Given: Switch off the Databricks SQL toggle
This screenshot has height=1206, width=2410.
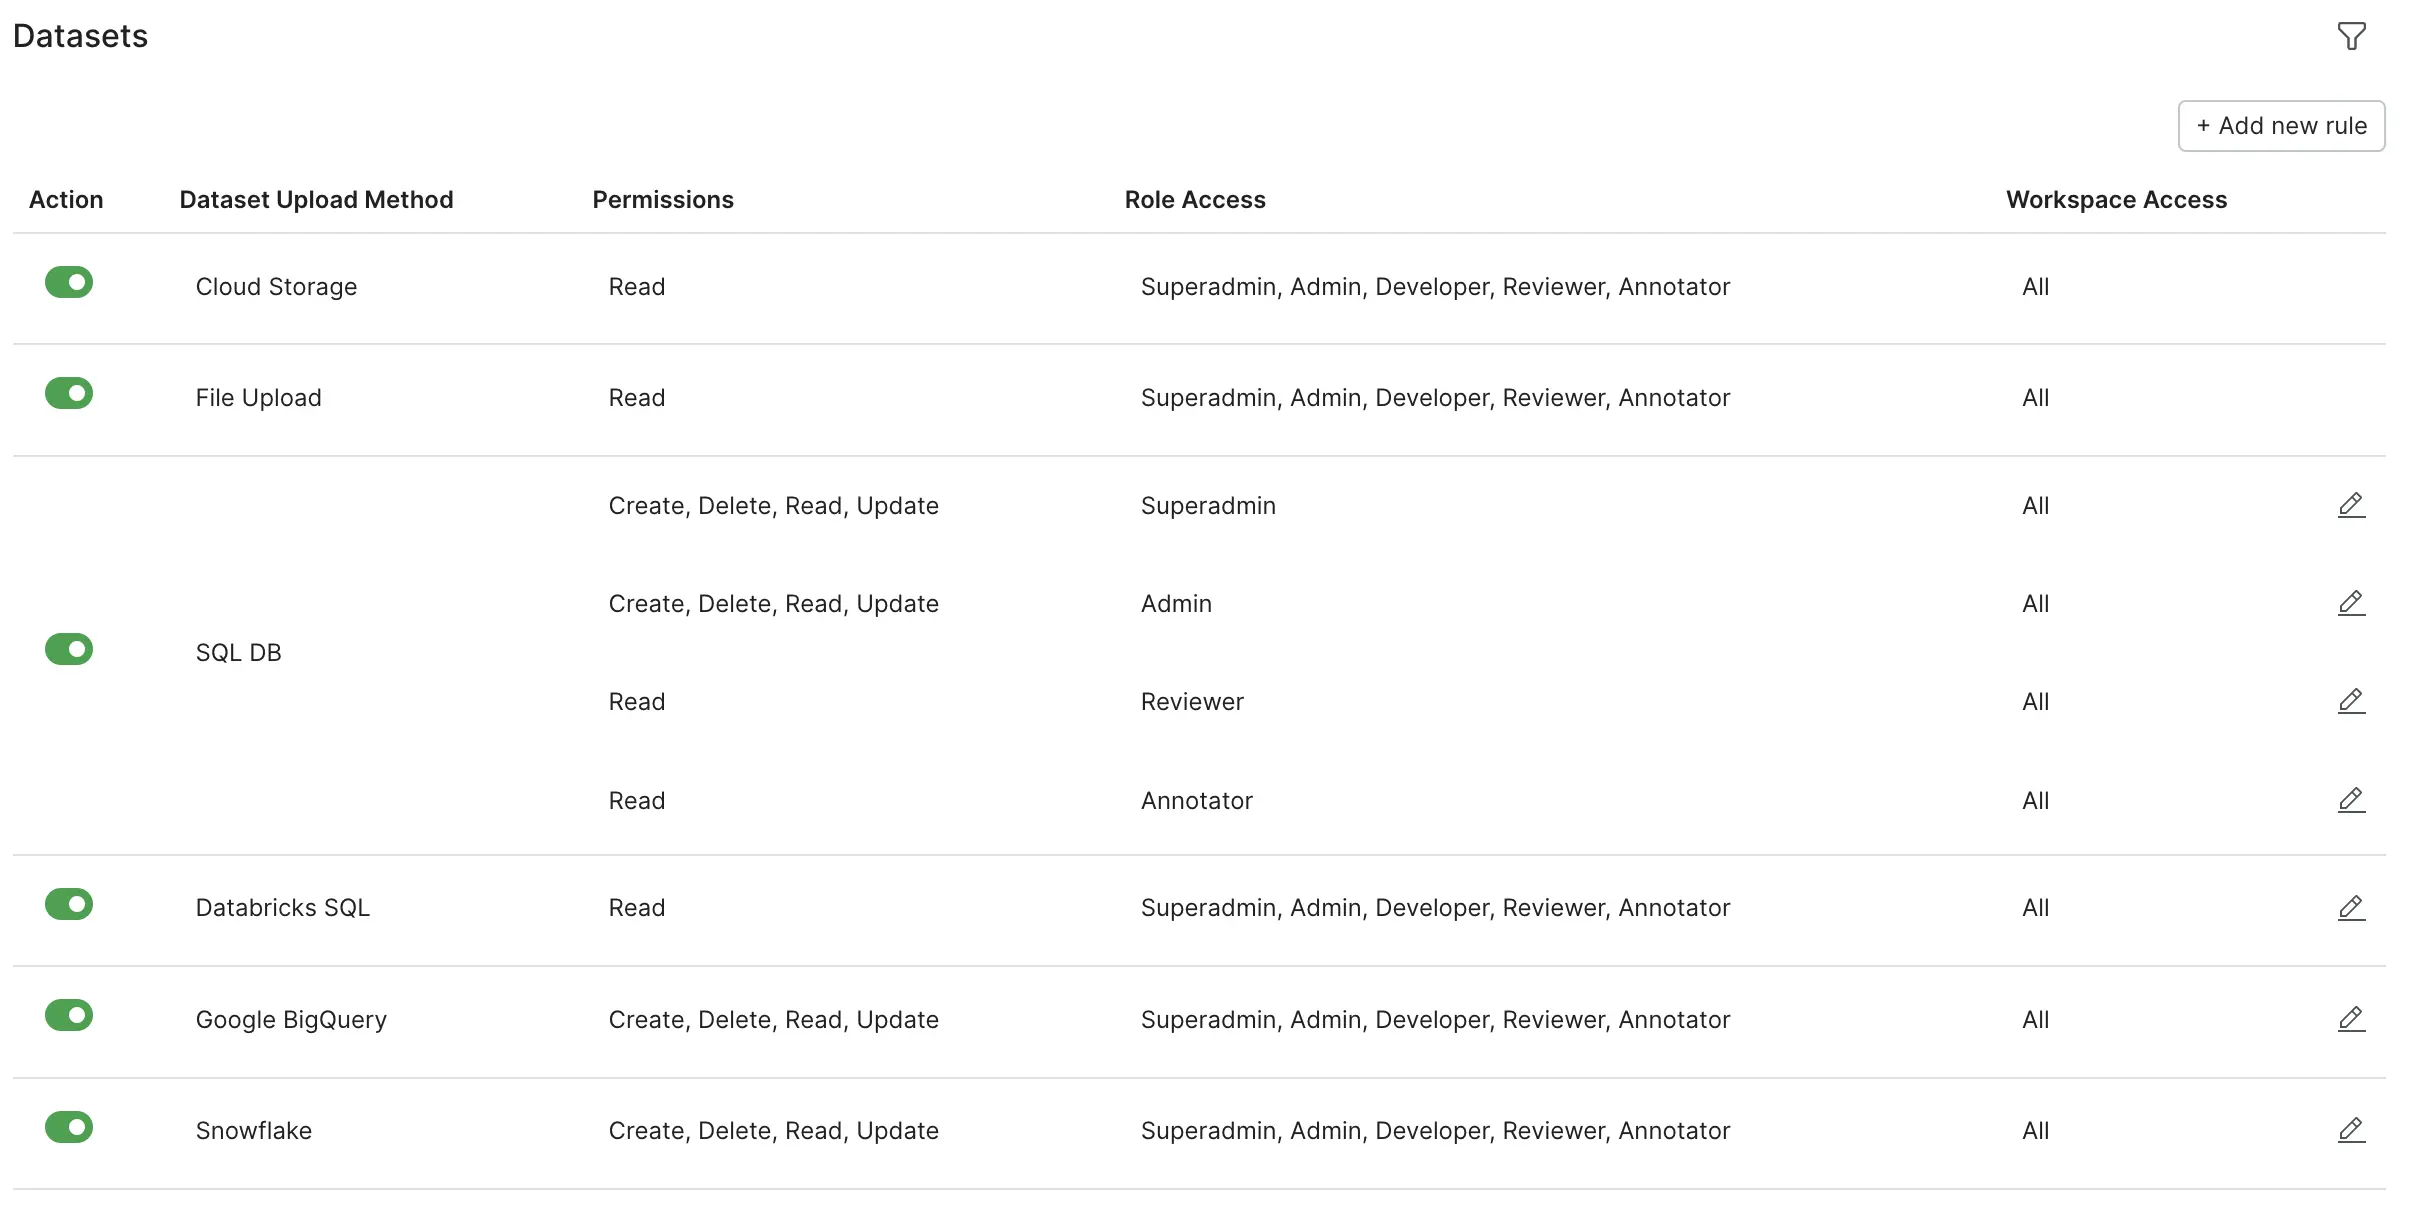Looking at the screenshot, I should point(69,904).
